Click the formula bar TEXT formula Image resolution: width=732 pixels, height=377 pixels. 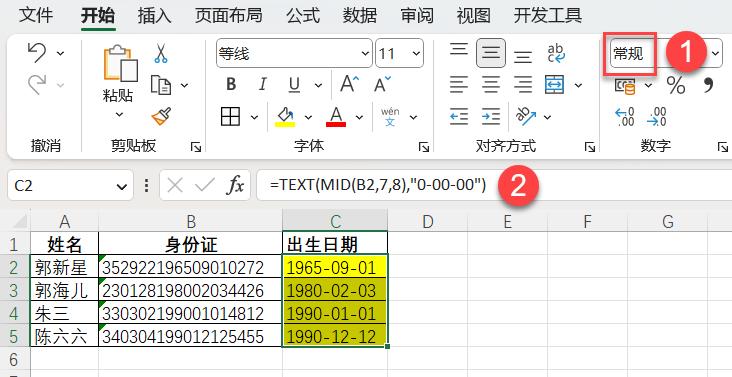click(x=378, y=185)
